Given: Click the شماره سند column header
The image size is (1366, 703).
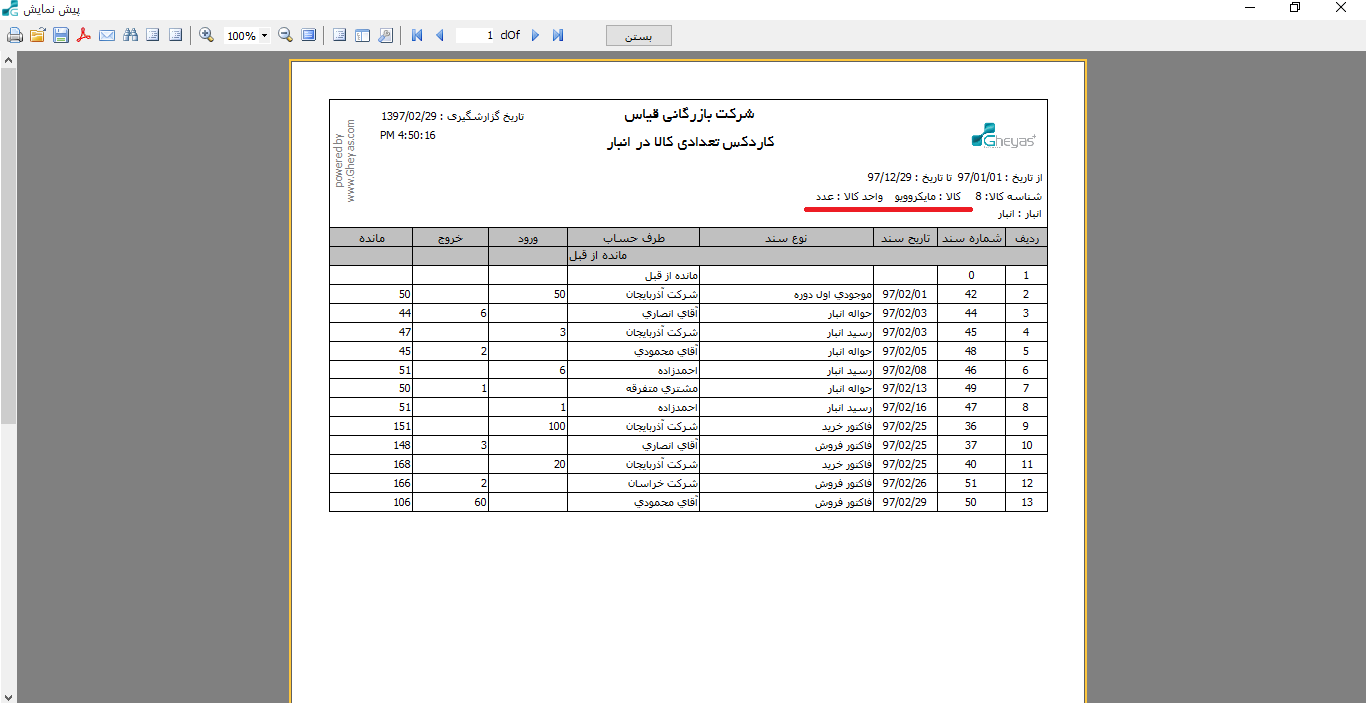Looking at the screenshot, I should point(971,238).
